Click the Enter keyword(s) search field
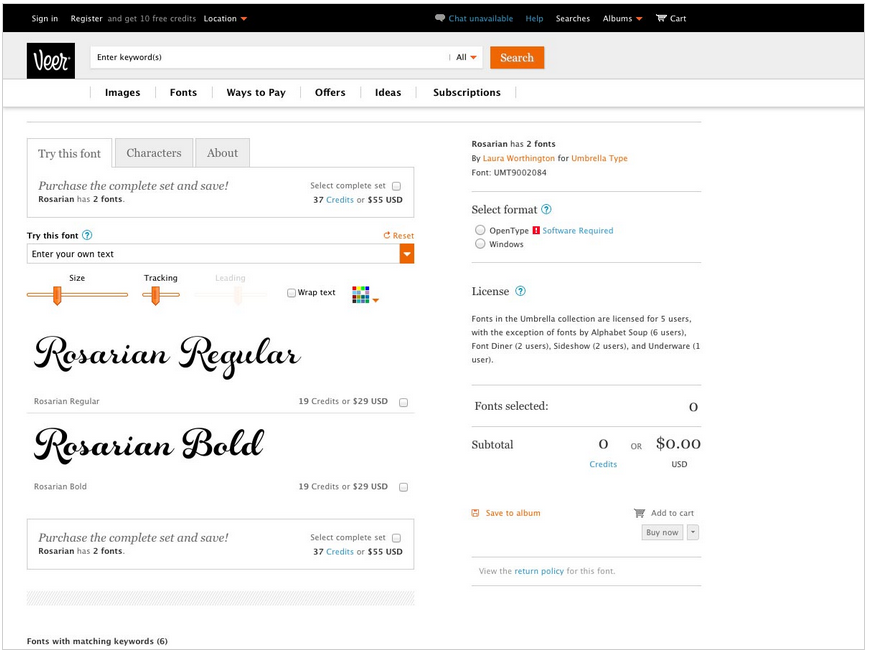 click(270, 57)
